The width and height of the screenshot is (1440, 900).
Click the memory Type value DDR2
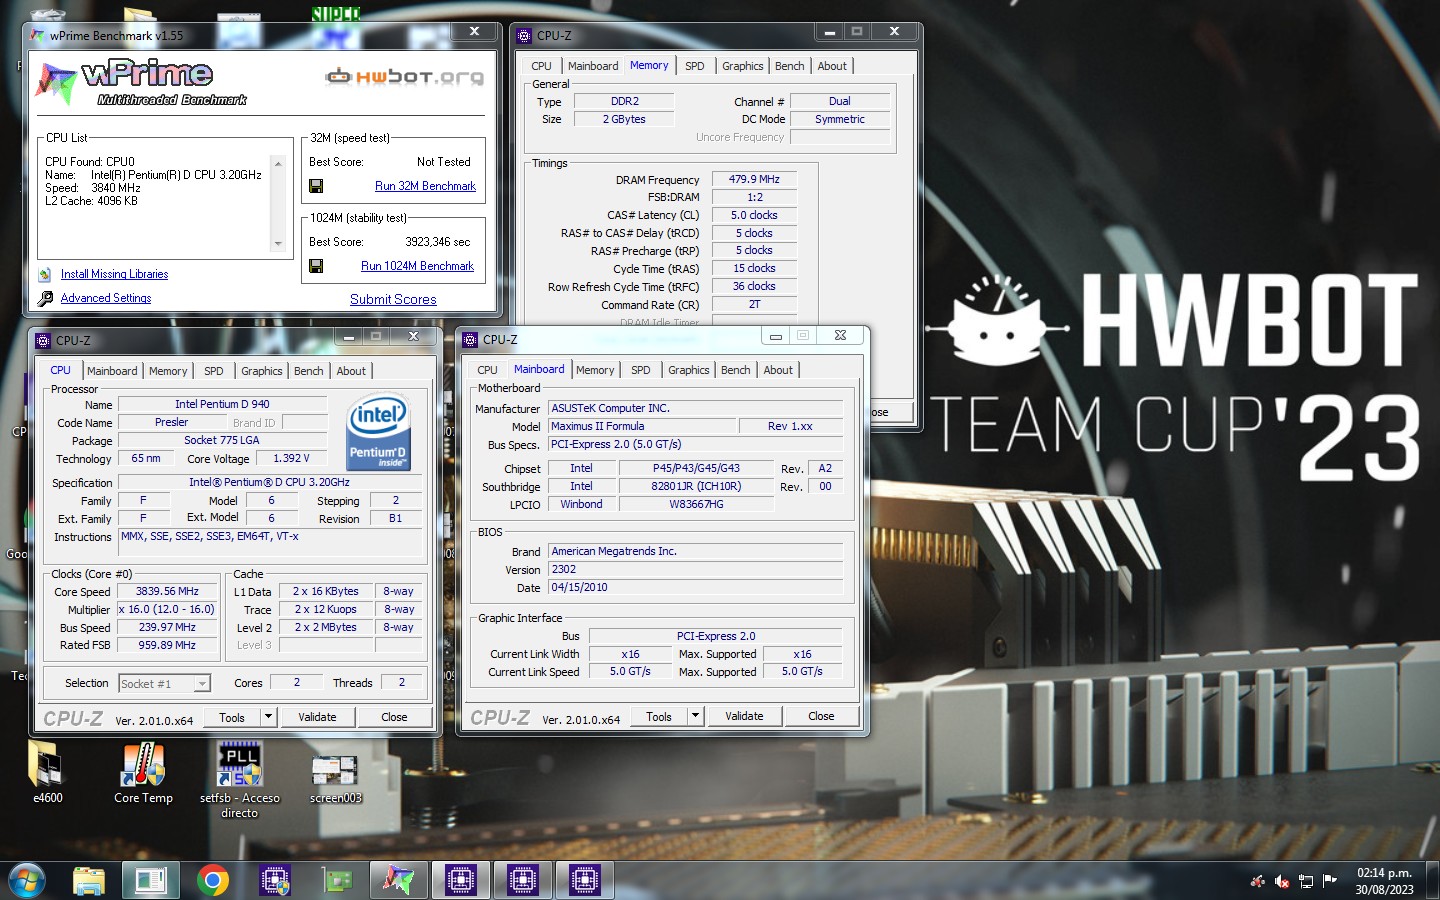624,101
